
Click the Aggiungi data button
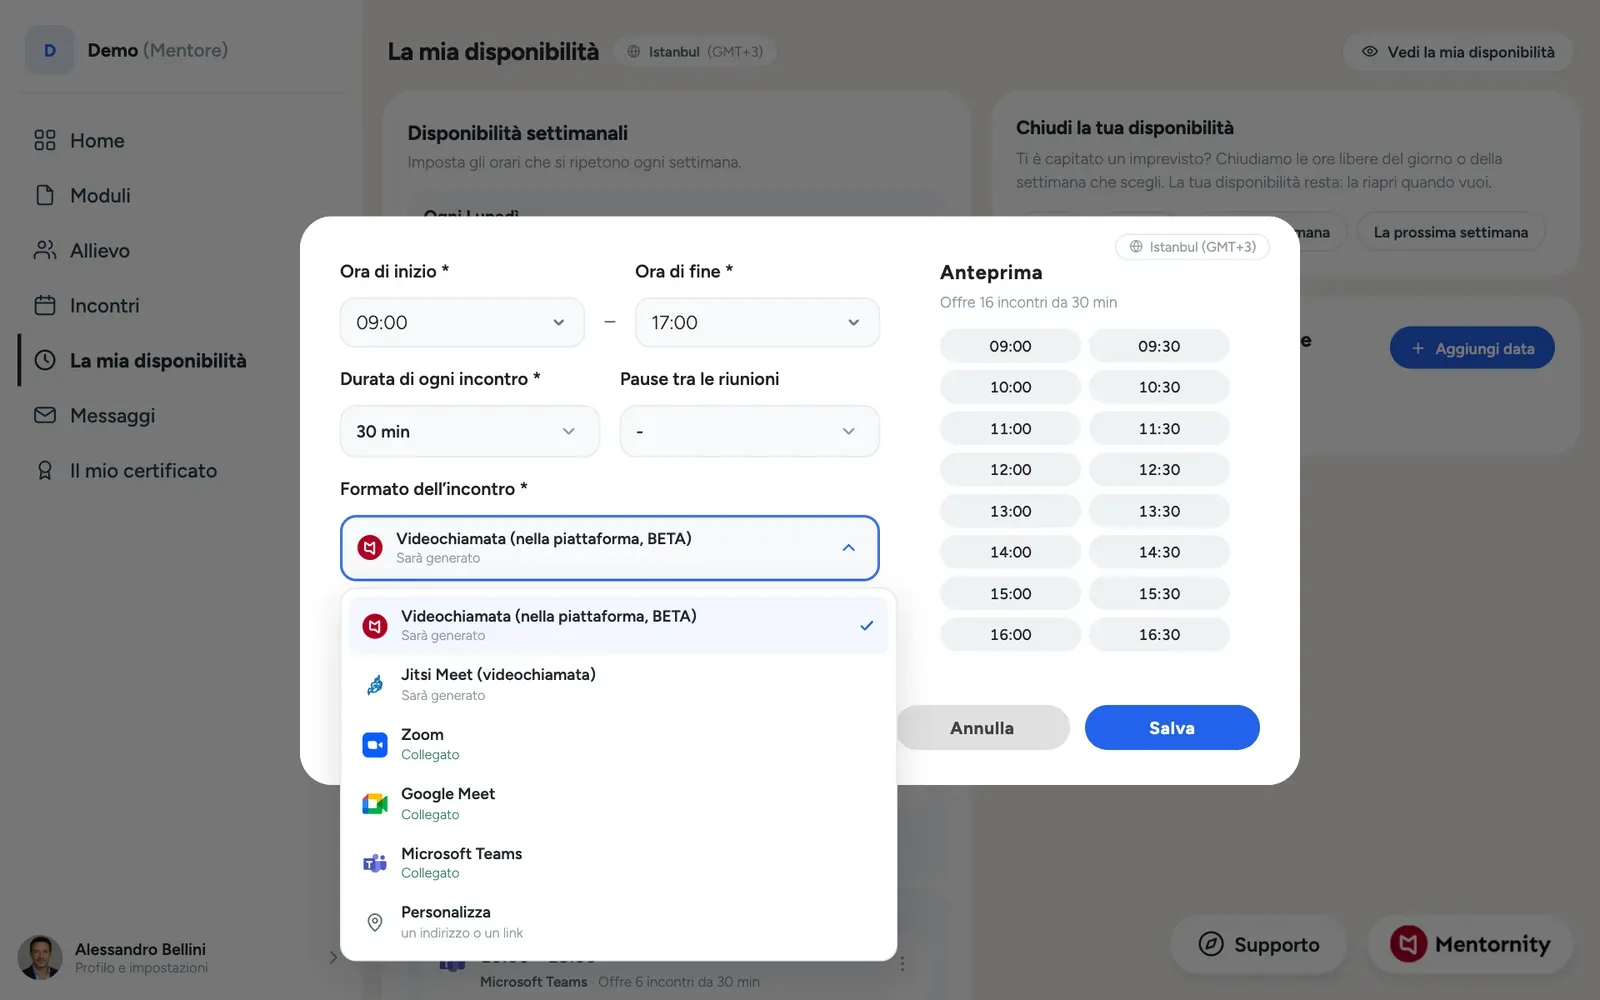(x=1472, y=348)
